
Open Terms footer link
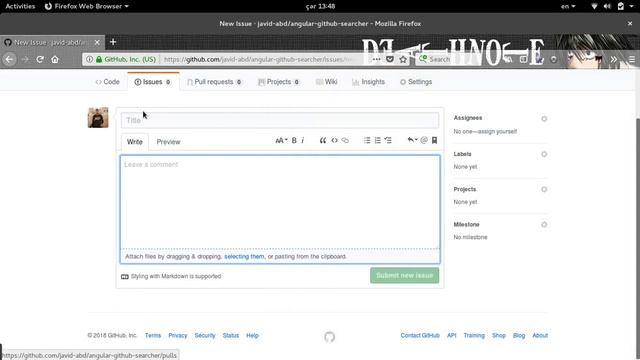click(x=153, y=336)
